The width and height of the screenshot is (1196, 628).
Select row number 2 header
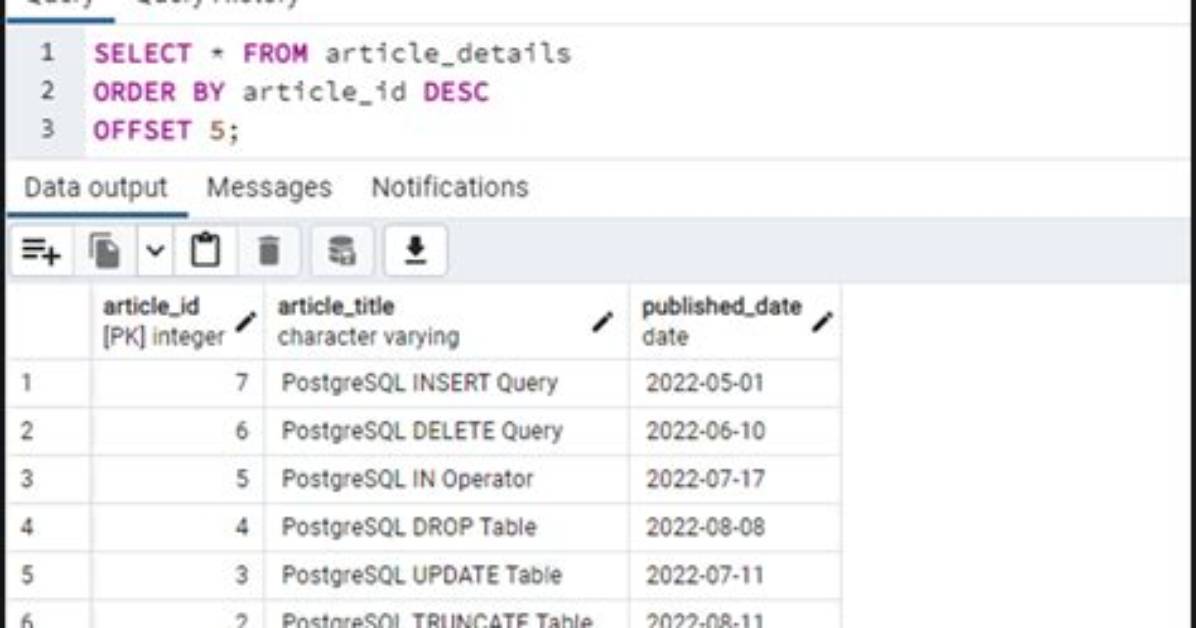click(49, 430)
